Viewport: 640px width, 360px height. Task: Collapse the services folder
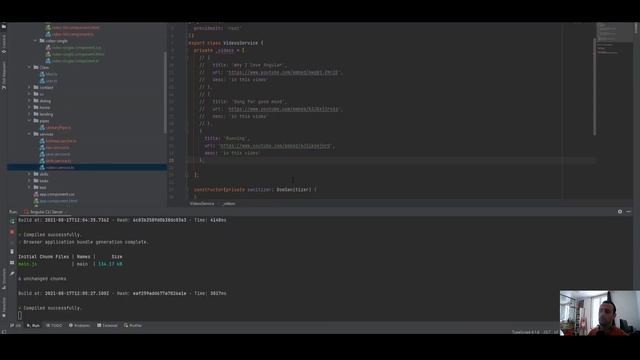pos(29,134)
